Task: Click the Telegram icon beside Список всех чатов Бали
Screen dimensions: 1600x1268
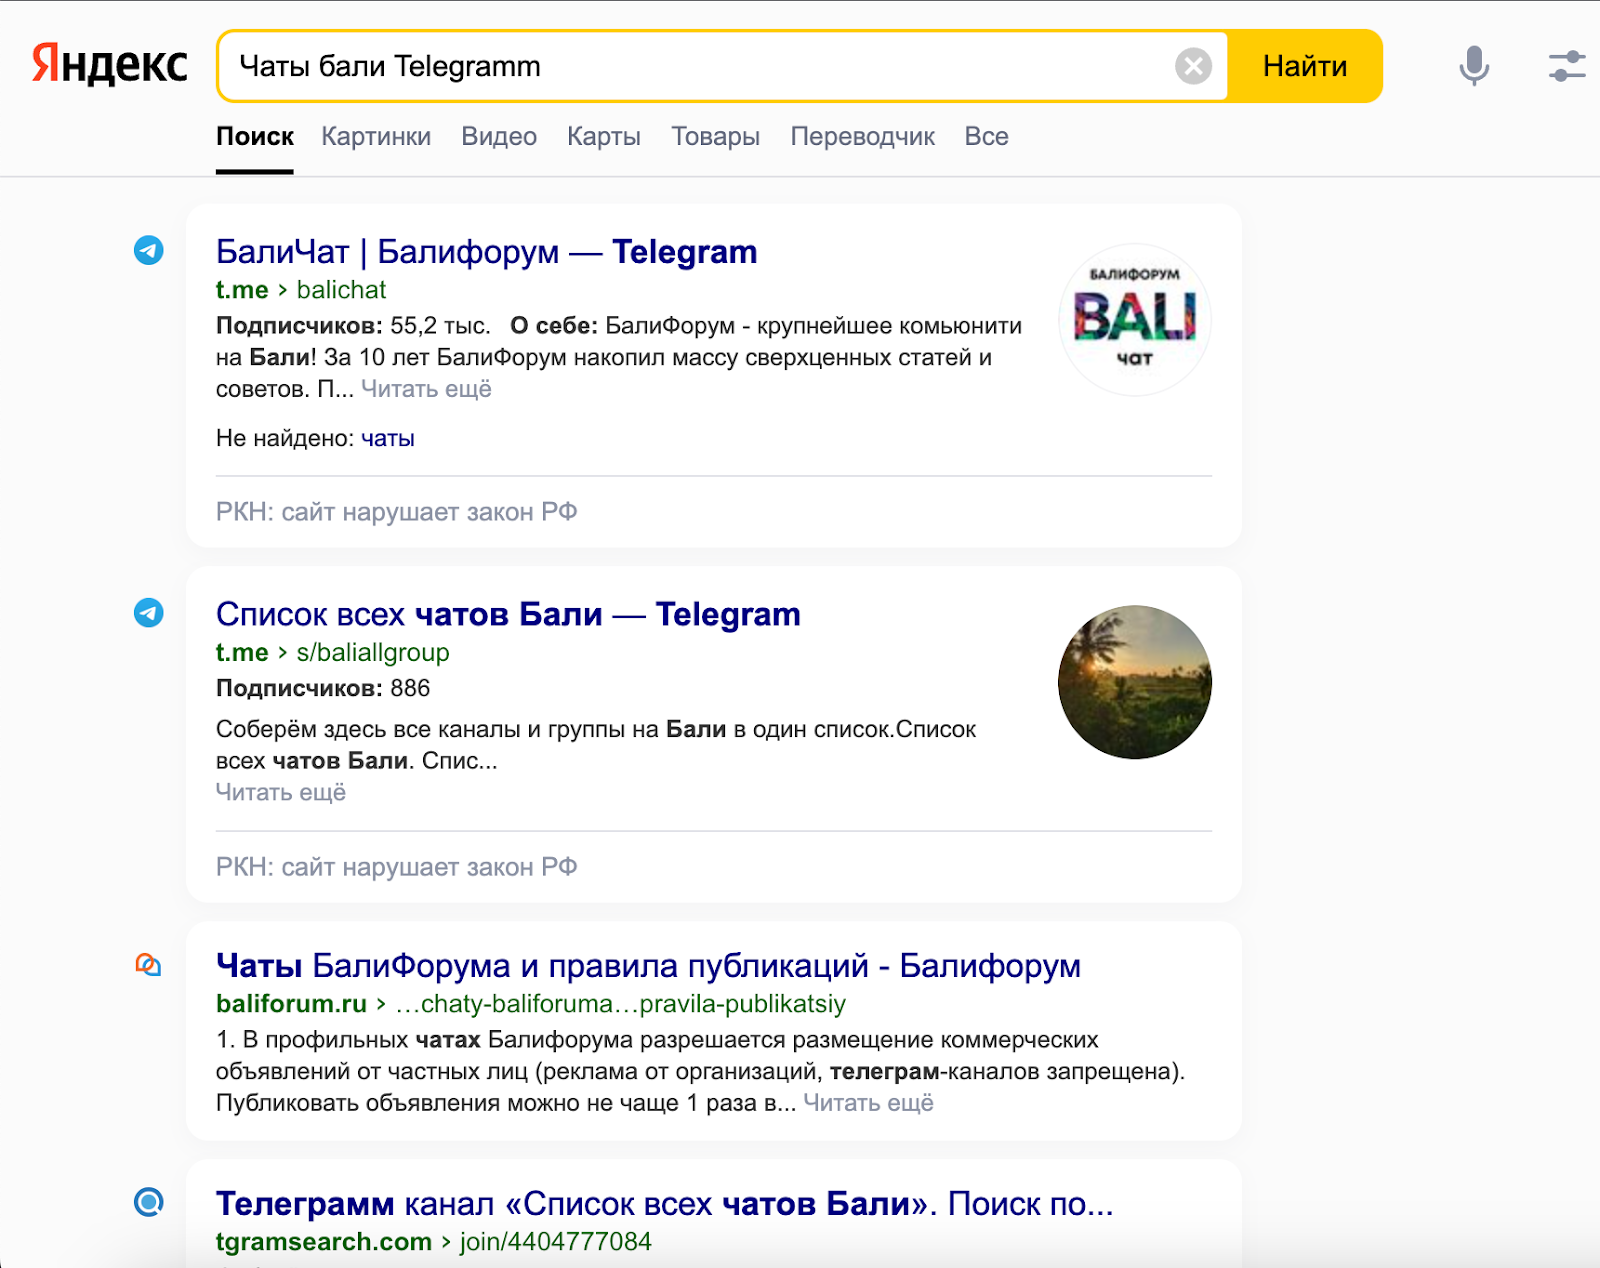Action: pos(149,612)
